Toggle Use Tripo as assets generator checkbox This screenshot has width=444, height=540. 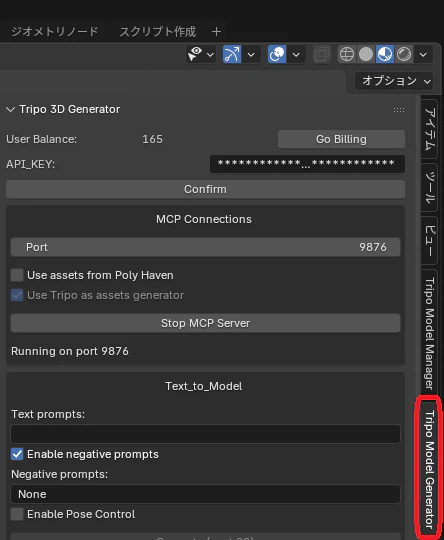point(17,295)
